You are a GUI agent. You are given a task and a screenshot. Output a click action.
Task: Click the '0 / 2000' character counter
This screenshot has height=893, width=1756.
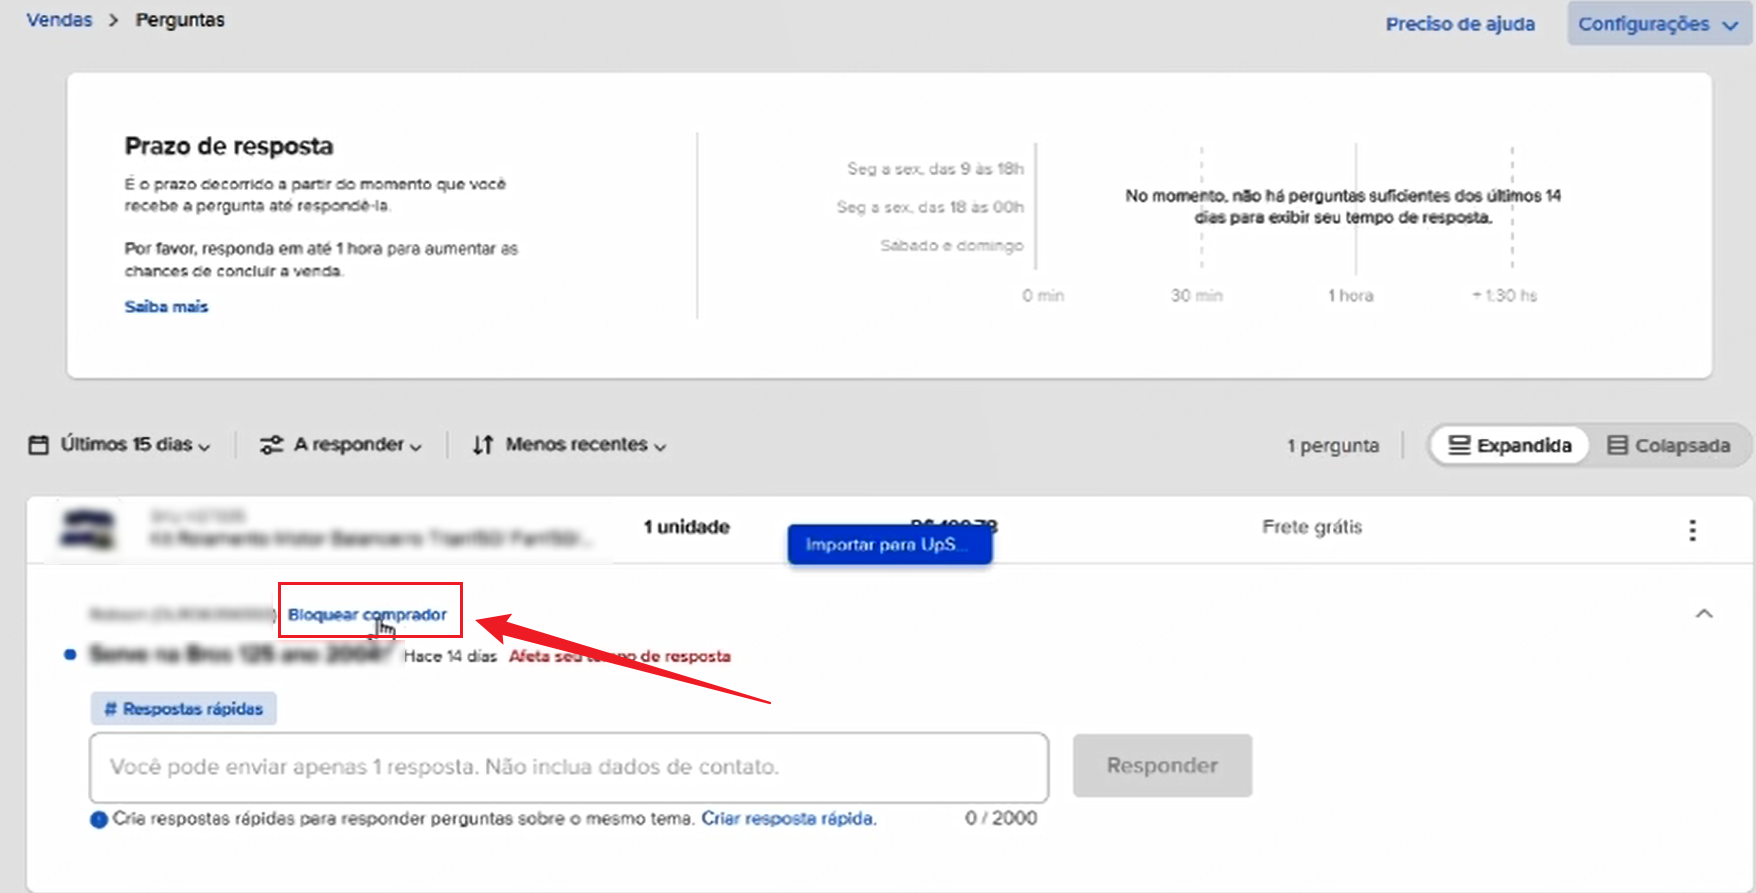click(x=1001, y=818)
